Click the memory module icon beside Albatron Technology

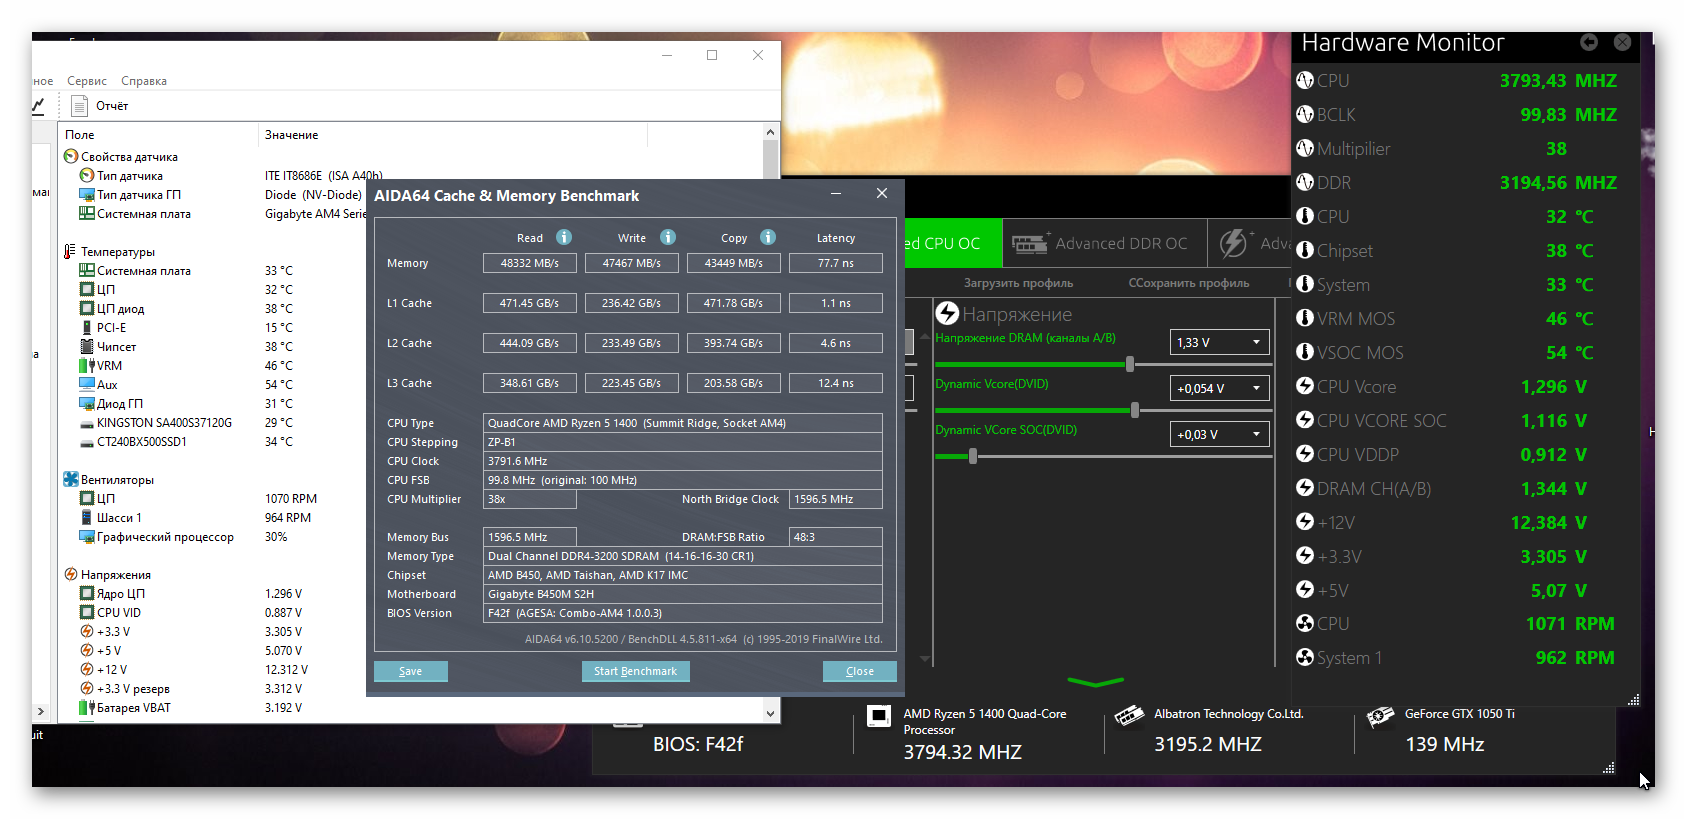pos(1130,716)
